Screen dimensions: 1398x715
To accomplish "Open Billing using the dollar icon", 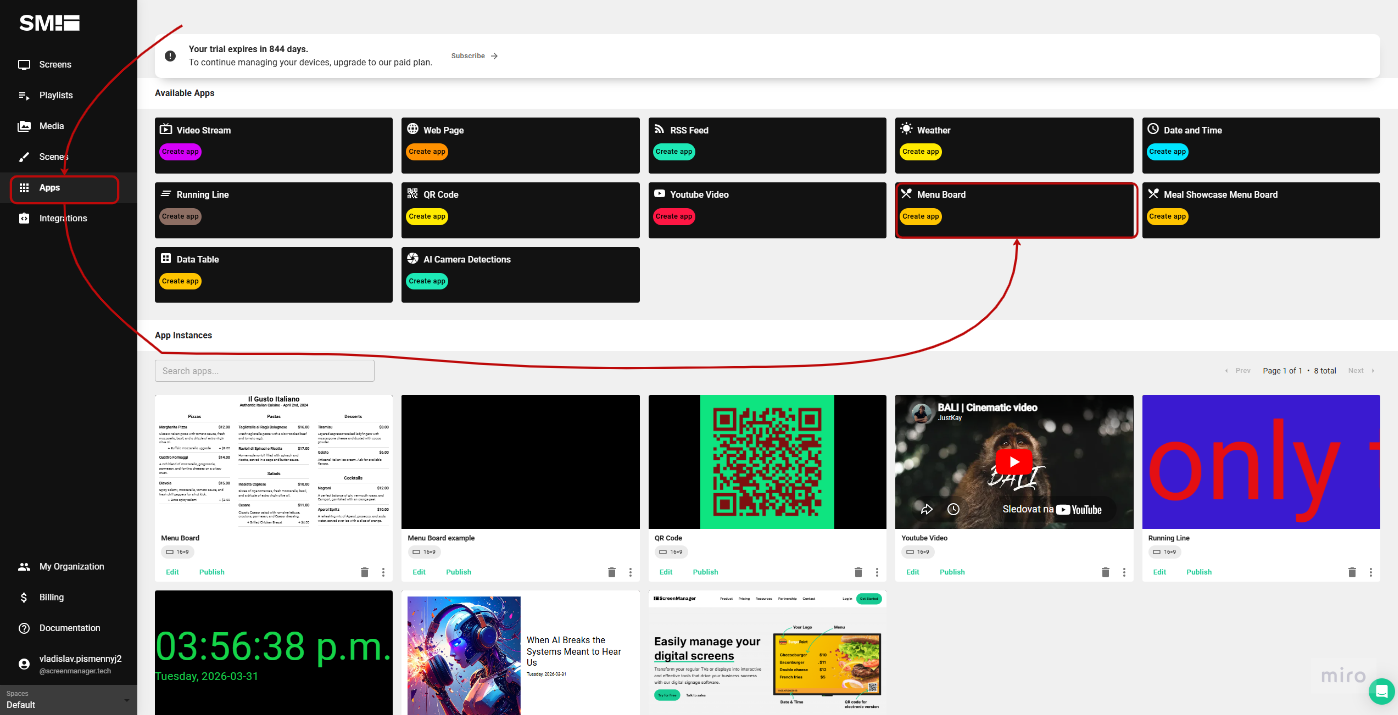I will coord(22,597).
